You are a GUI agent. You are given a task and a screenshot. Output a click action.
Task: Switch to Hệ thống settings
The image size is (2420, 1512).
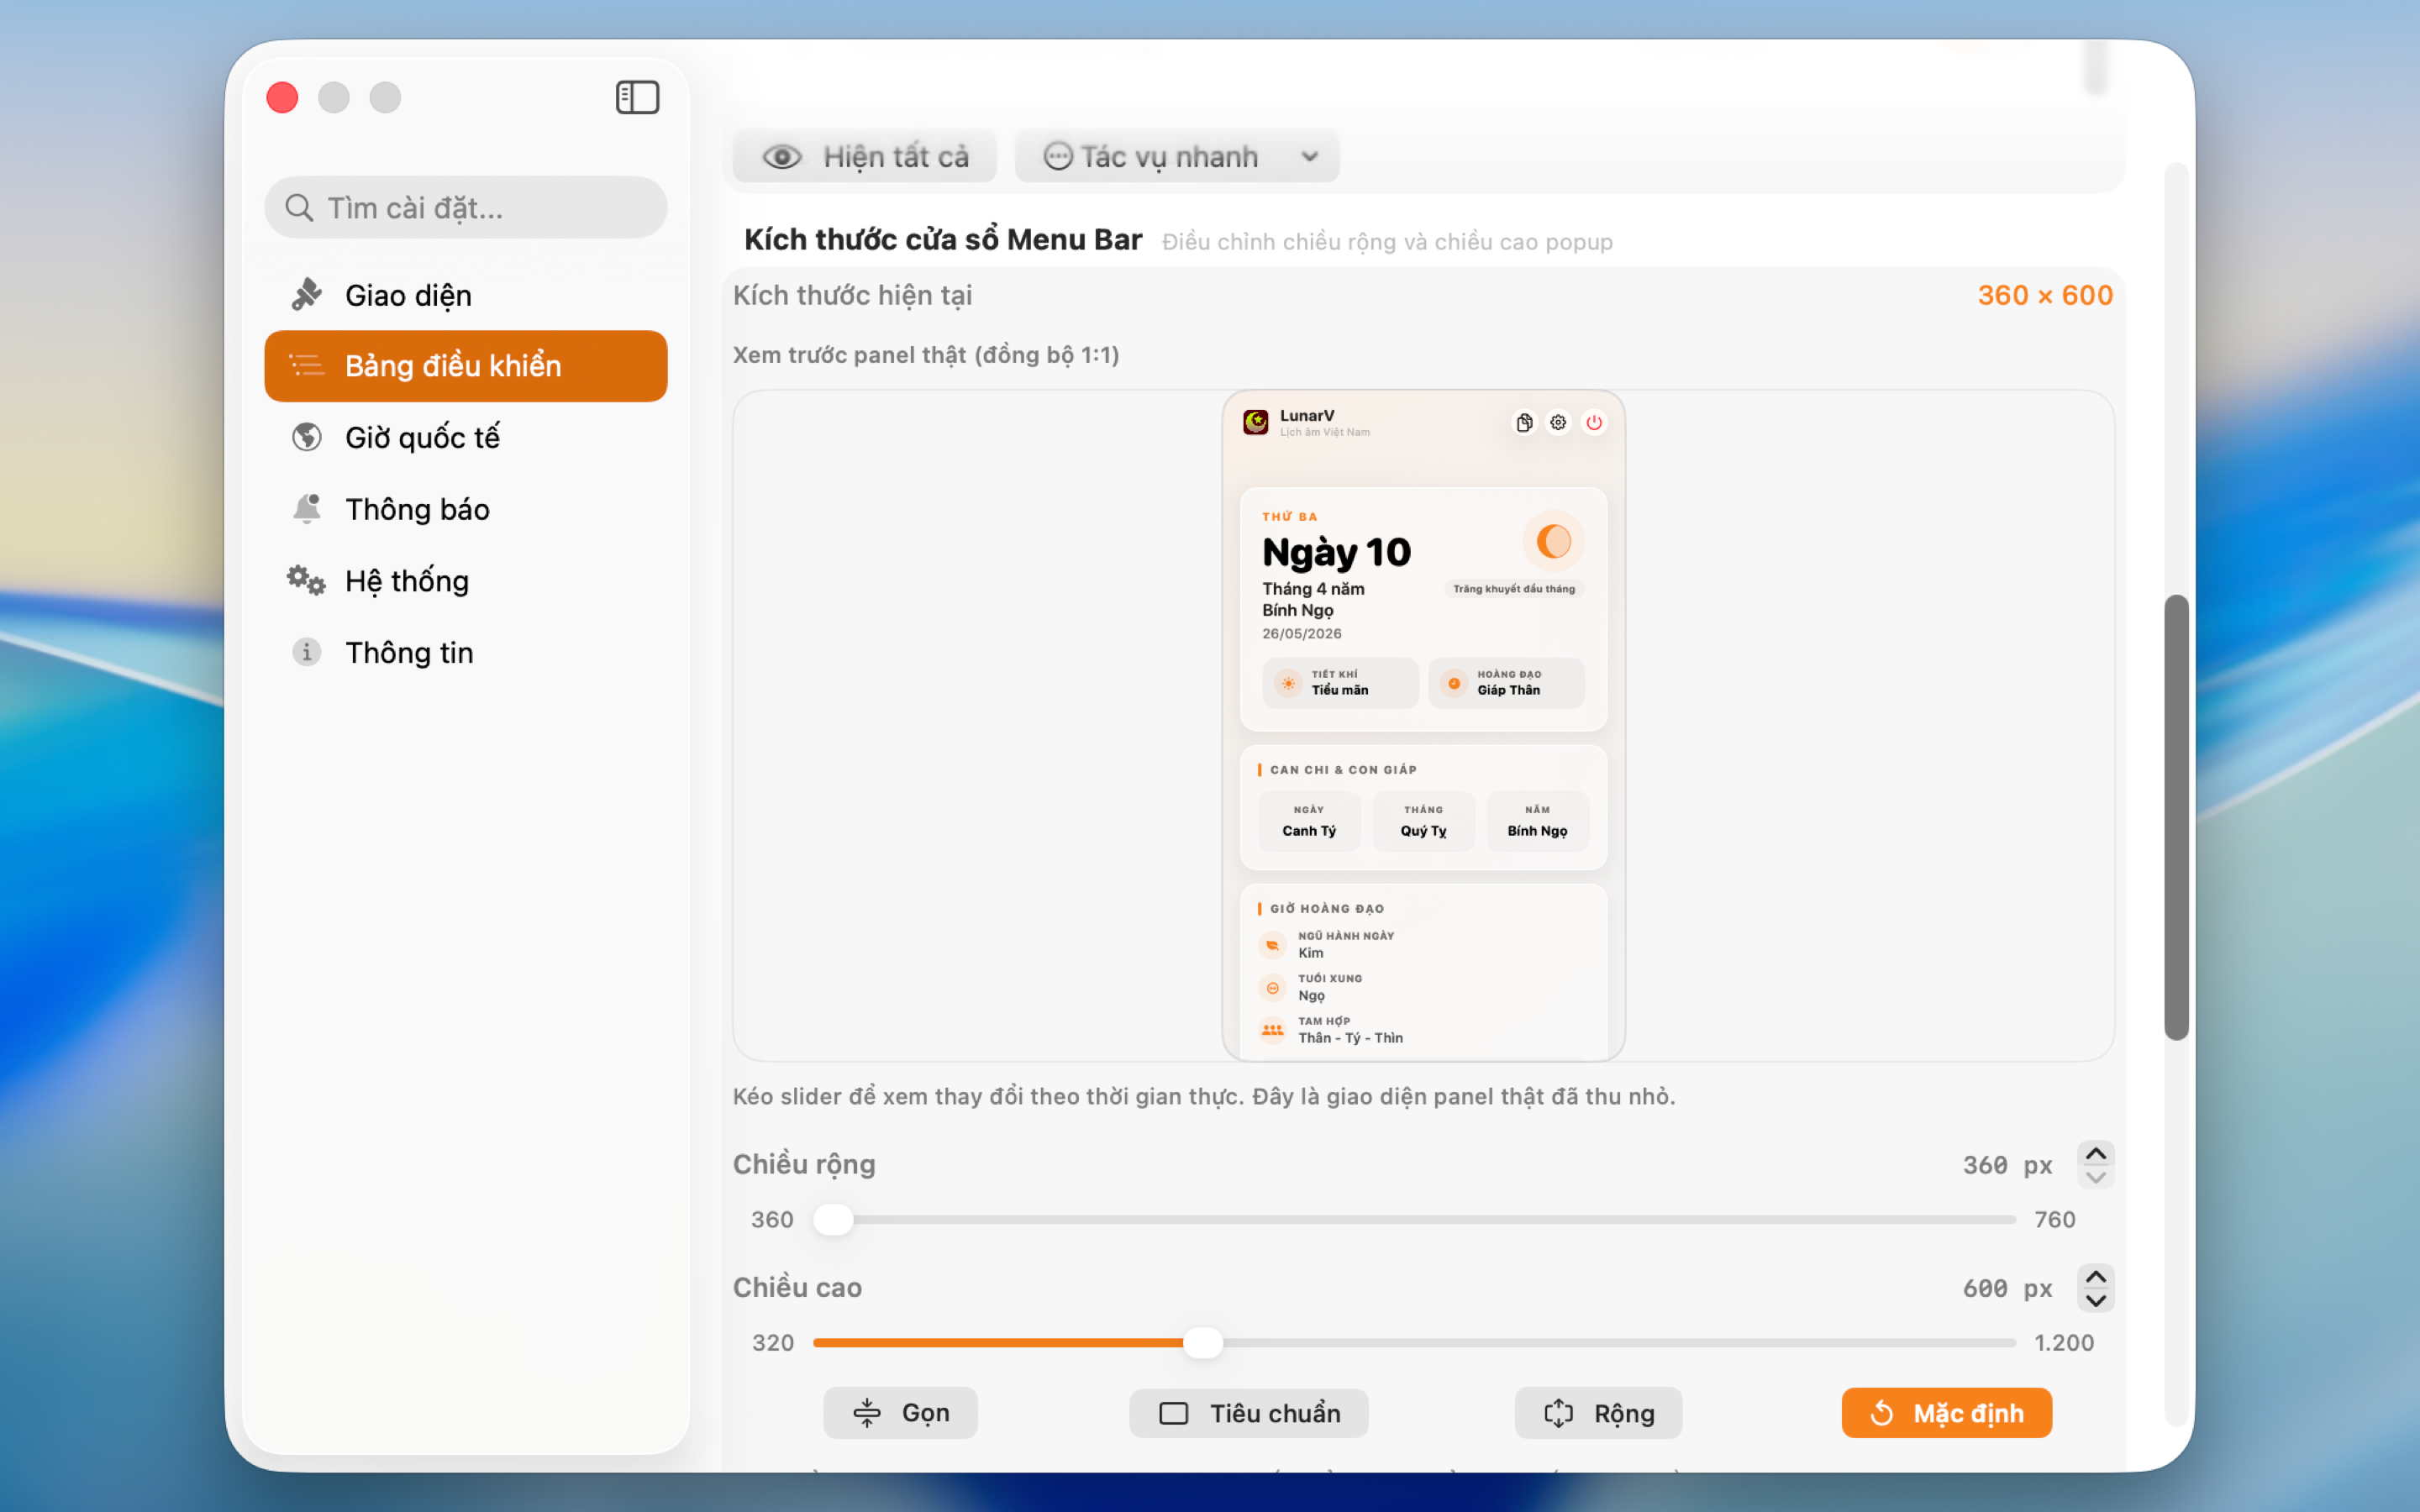click(x=466, y=580)
